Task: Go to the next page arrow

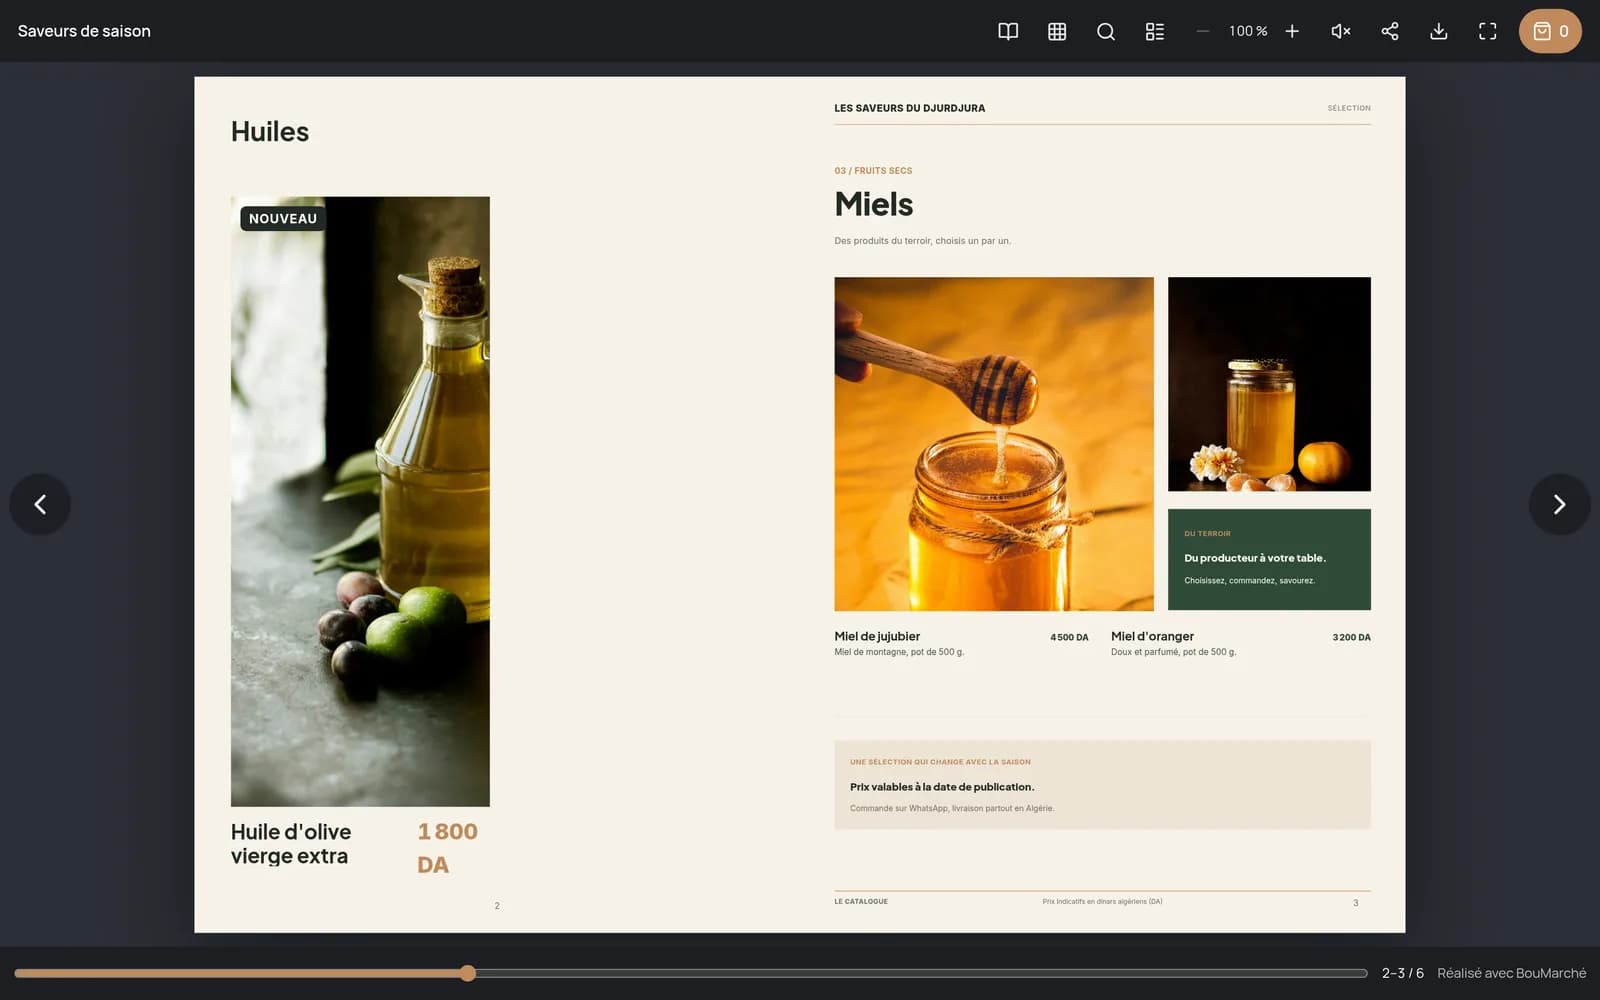Action: (1559, 504)
